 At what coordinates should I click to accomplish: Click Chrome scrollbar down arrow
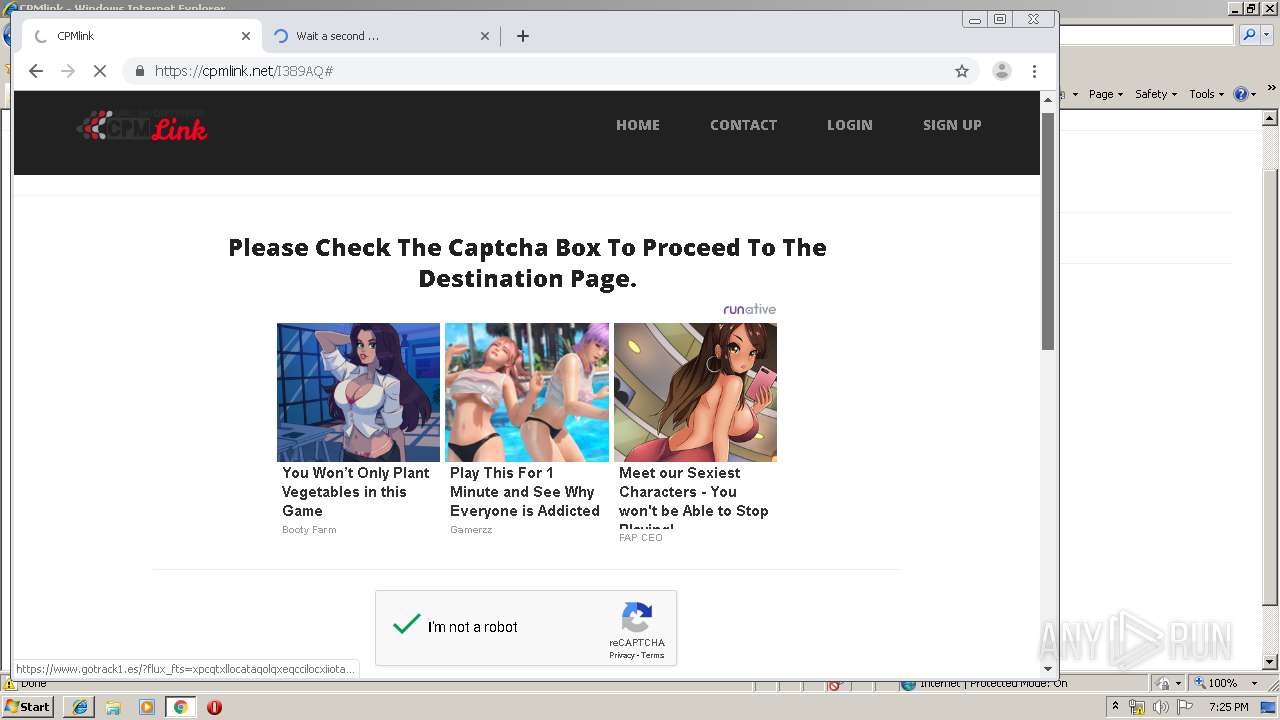[x=1048, y=668]
